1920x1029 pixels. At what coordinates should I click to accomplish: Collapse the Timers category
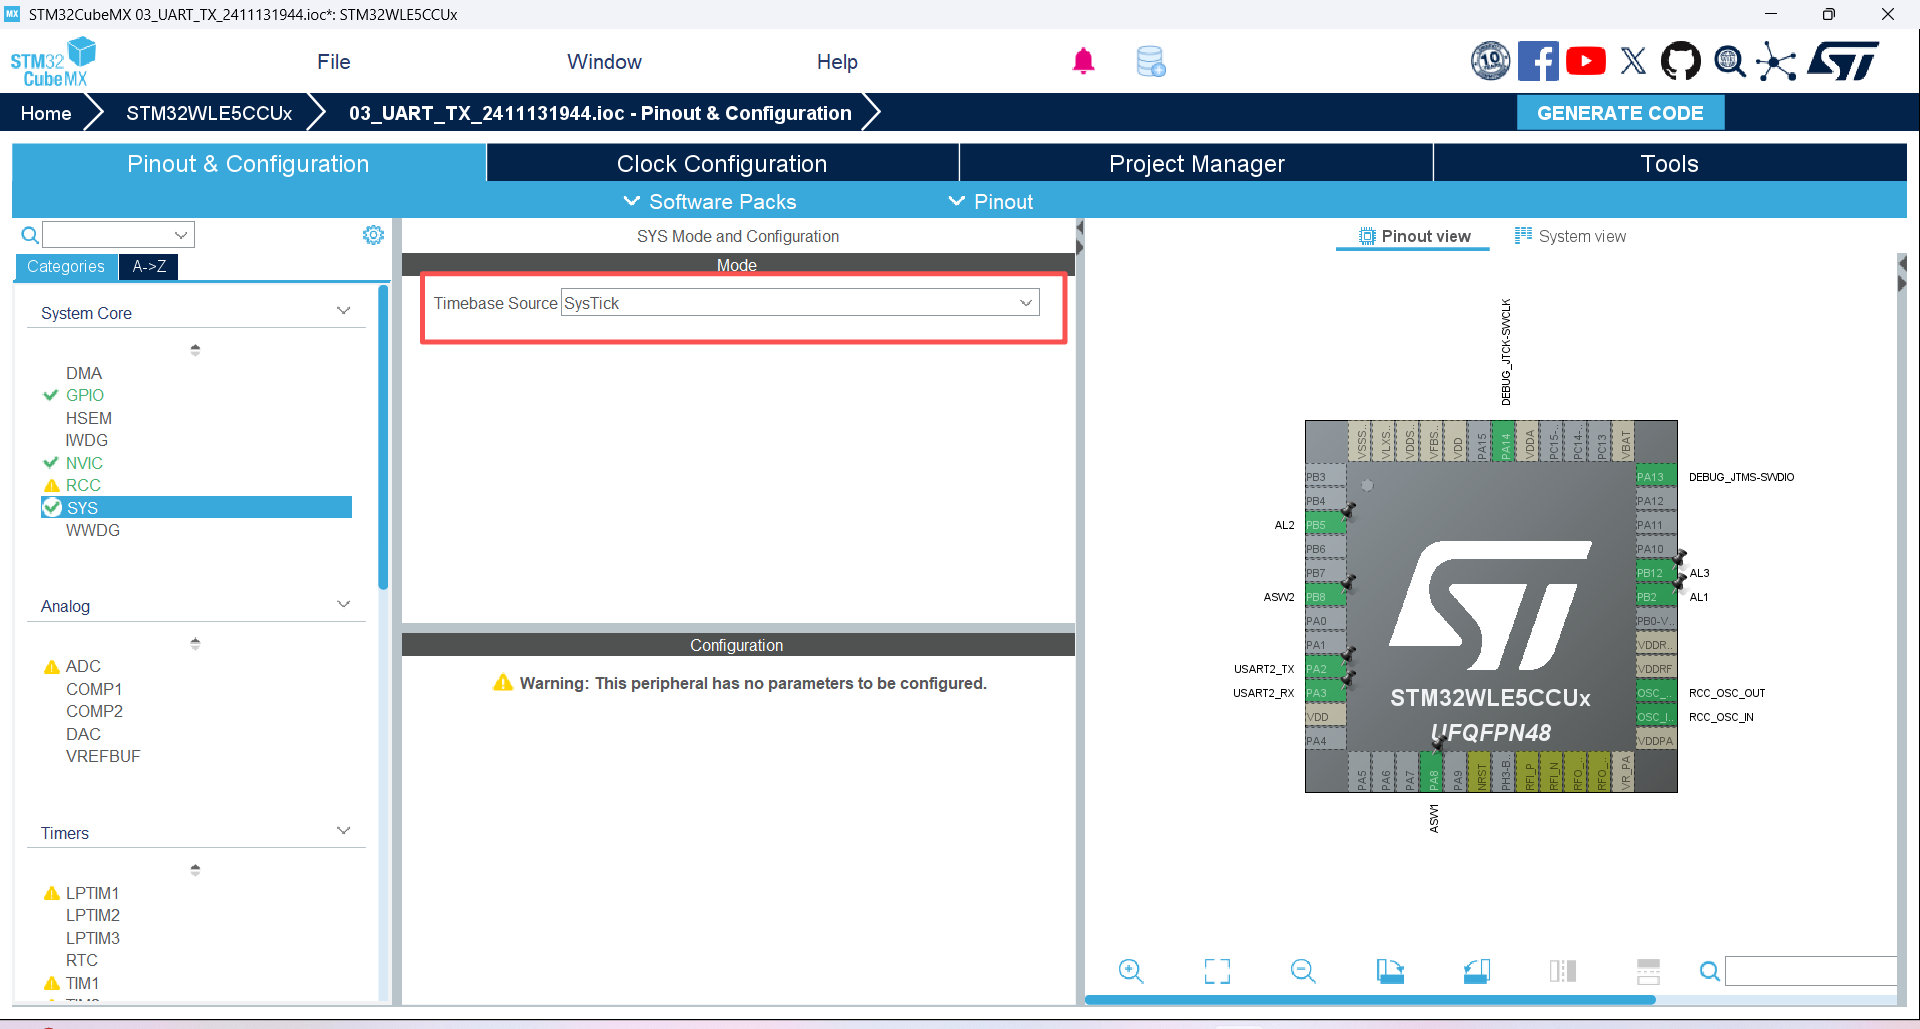tap(343, 831)
